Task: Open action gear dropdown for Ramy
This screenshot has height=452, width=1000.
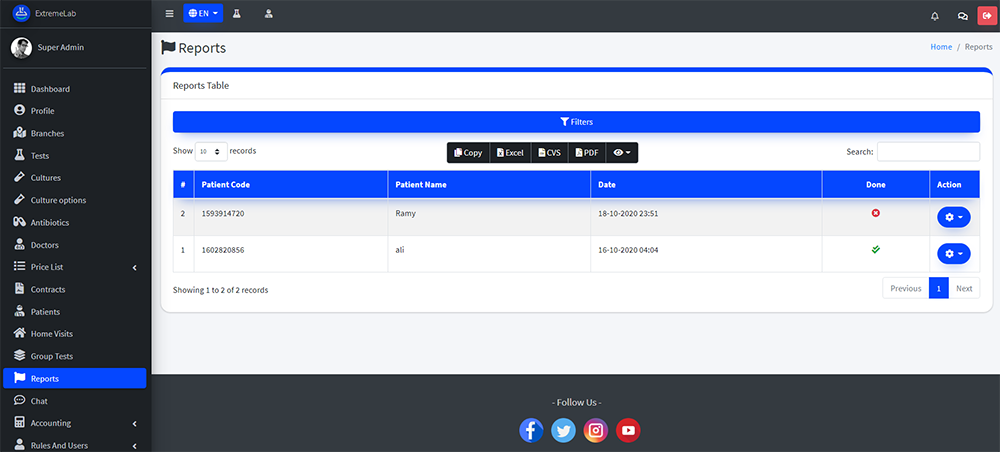Action: [953, 217]
